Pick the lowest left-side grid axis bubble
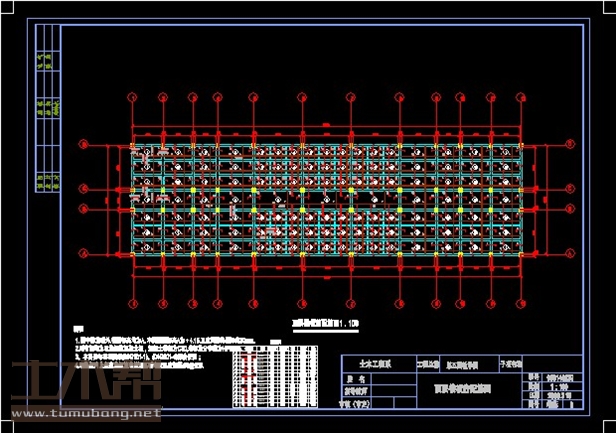 pyautogui.click(x=84, y=255)
